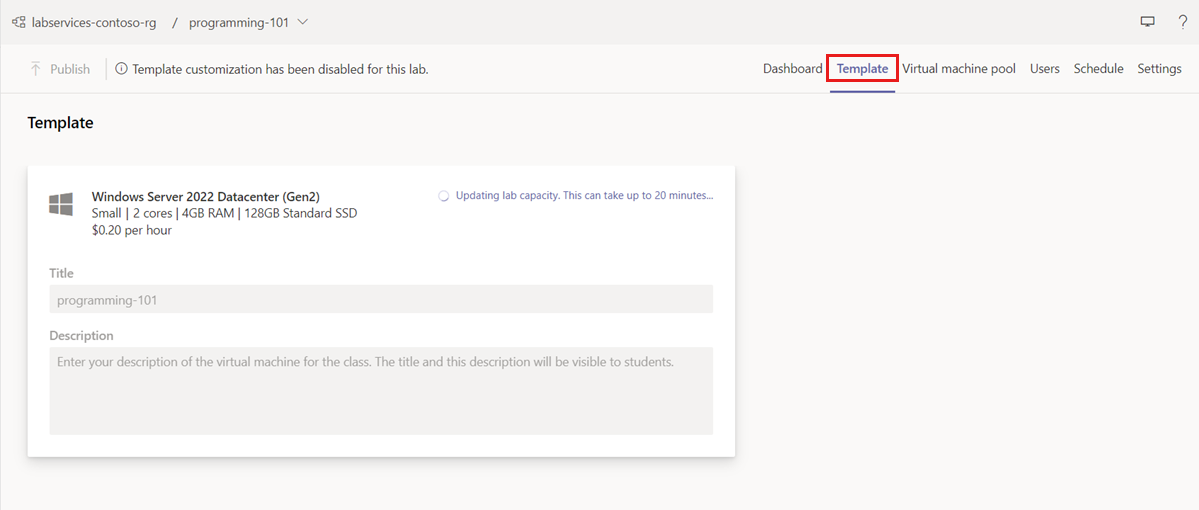Open help with the question mark icon

(1182, 22)
